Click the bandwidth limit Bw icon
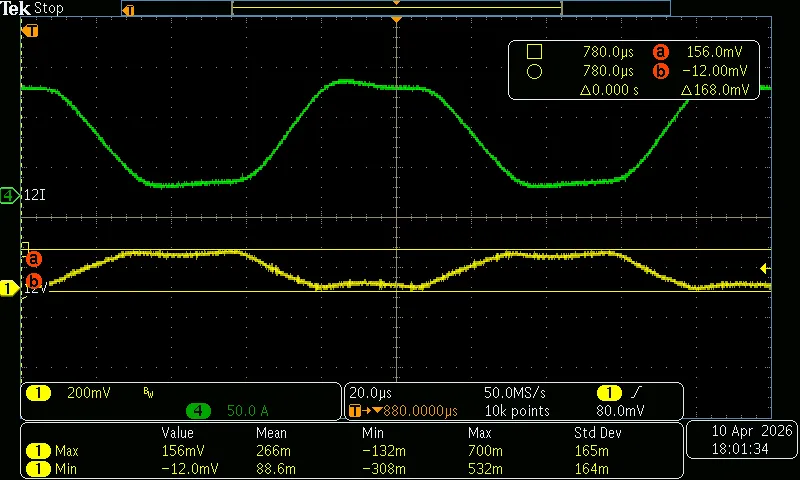This screenshot has width=800, height=480. (148, 392)
